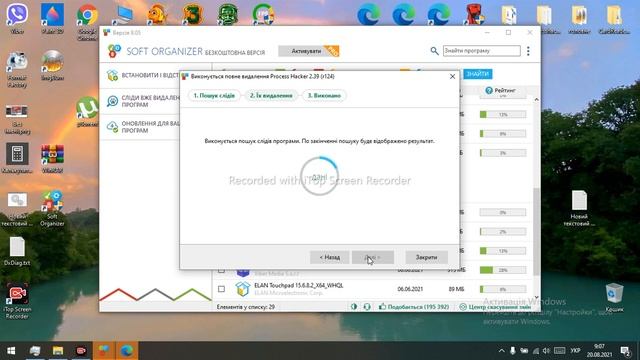Close the Process Hacker removal dialog
640x360 pixels.
pos(452,76)
